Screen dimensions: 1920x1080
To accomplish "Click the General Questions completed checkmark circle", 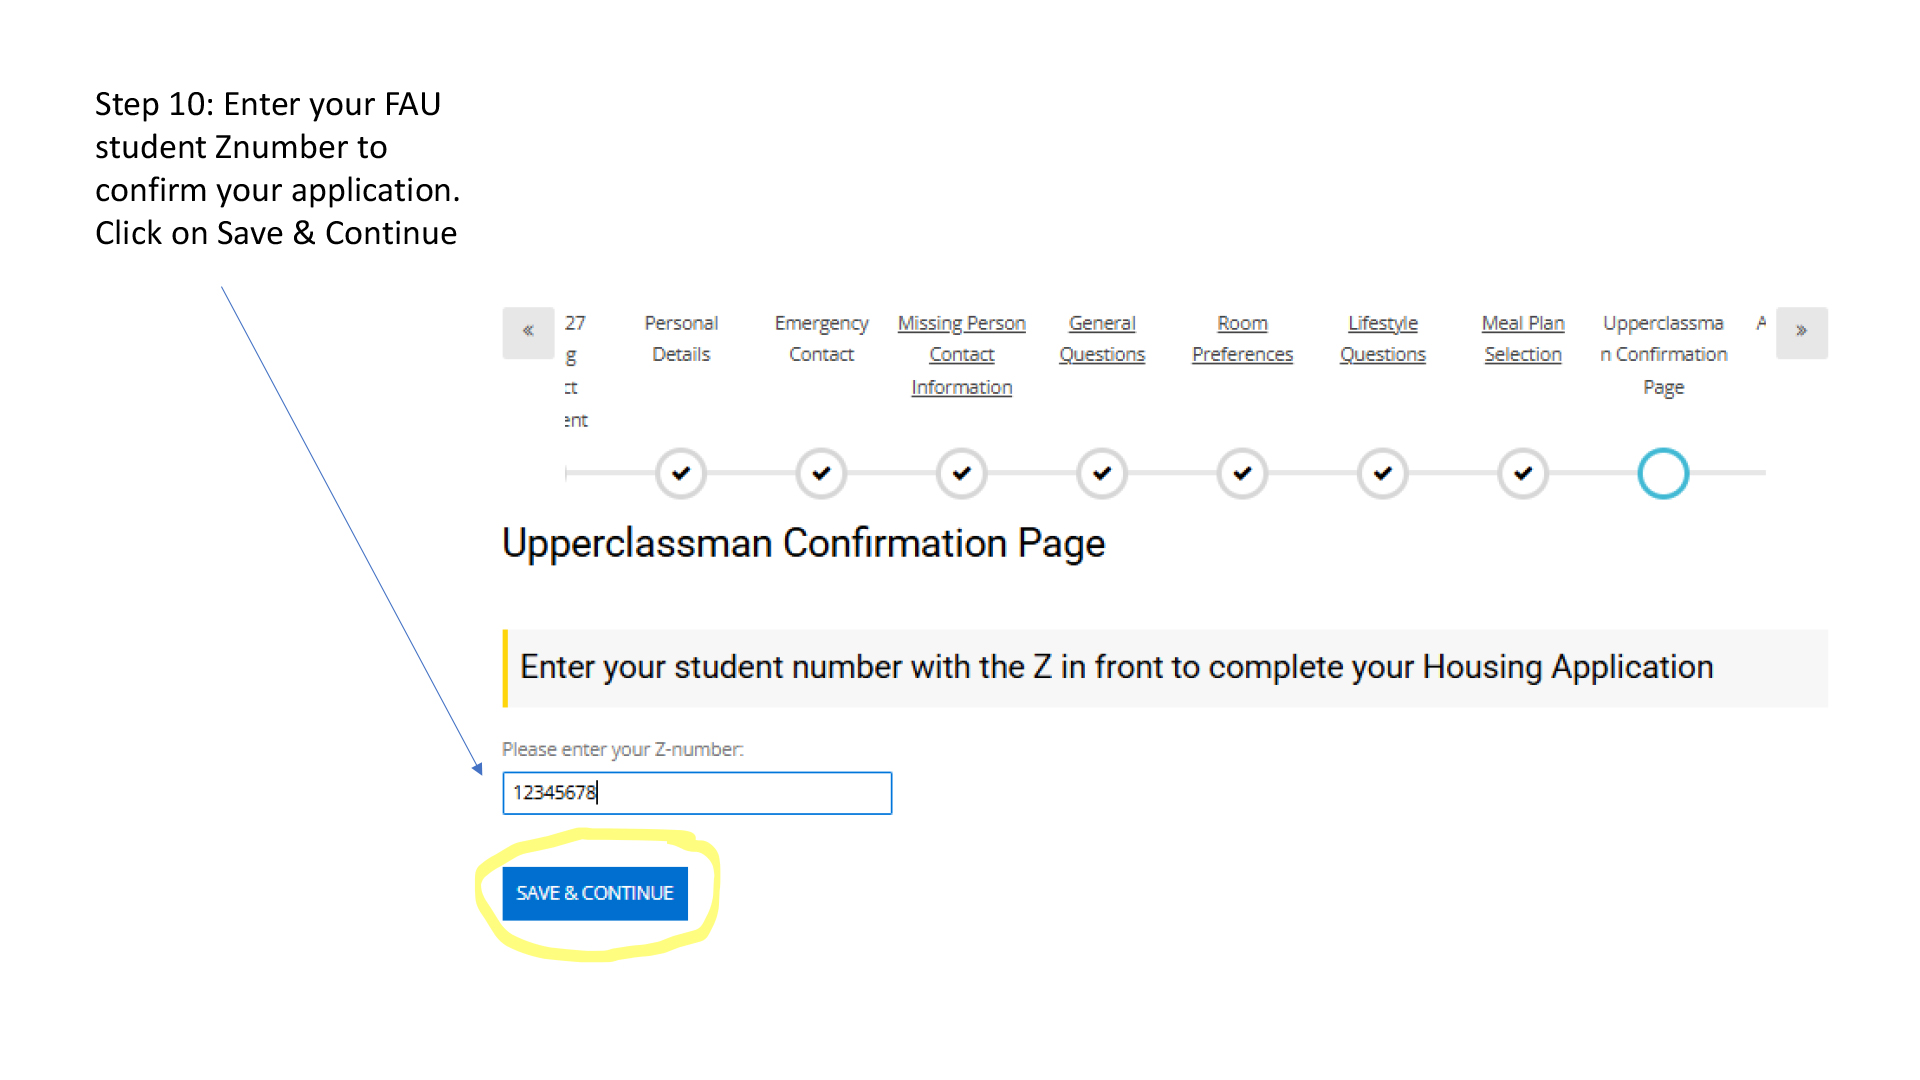I will coord(1101,473).
